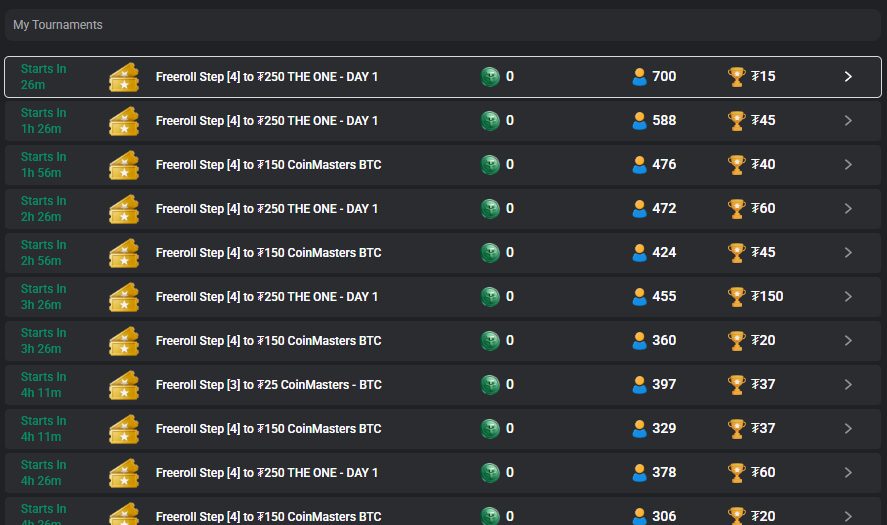
Task: Open Step [3] to ₮25 CoinMasters - BTC tournament
Action: [443, 385]
